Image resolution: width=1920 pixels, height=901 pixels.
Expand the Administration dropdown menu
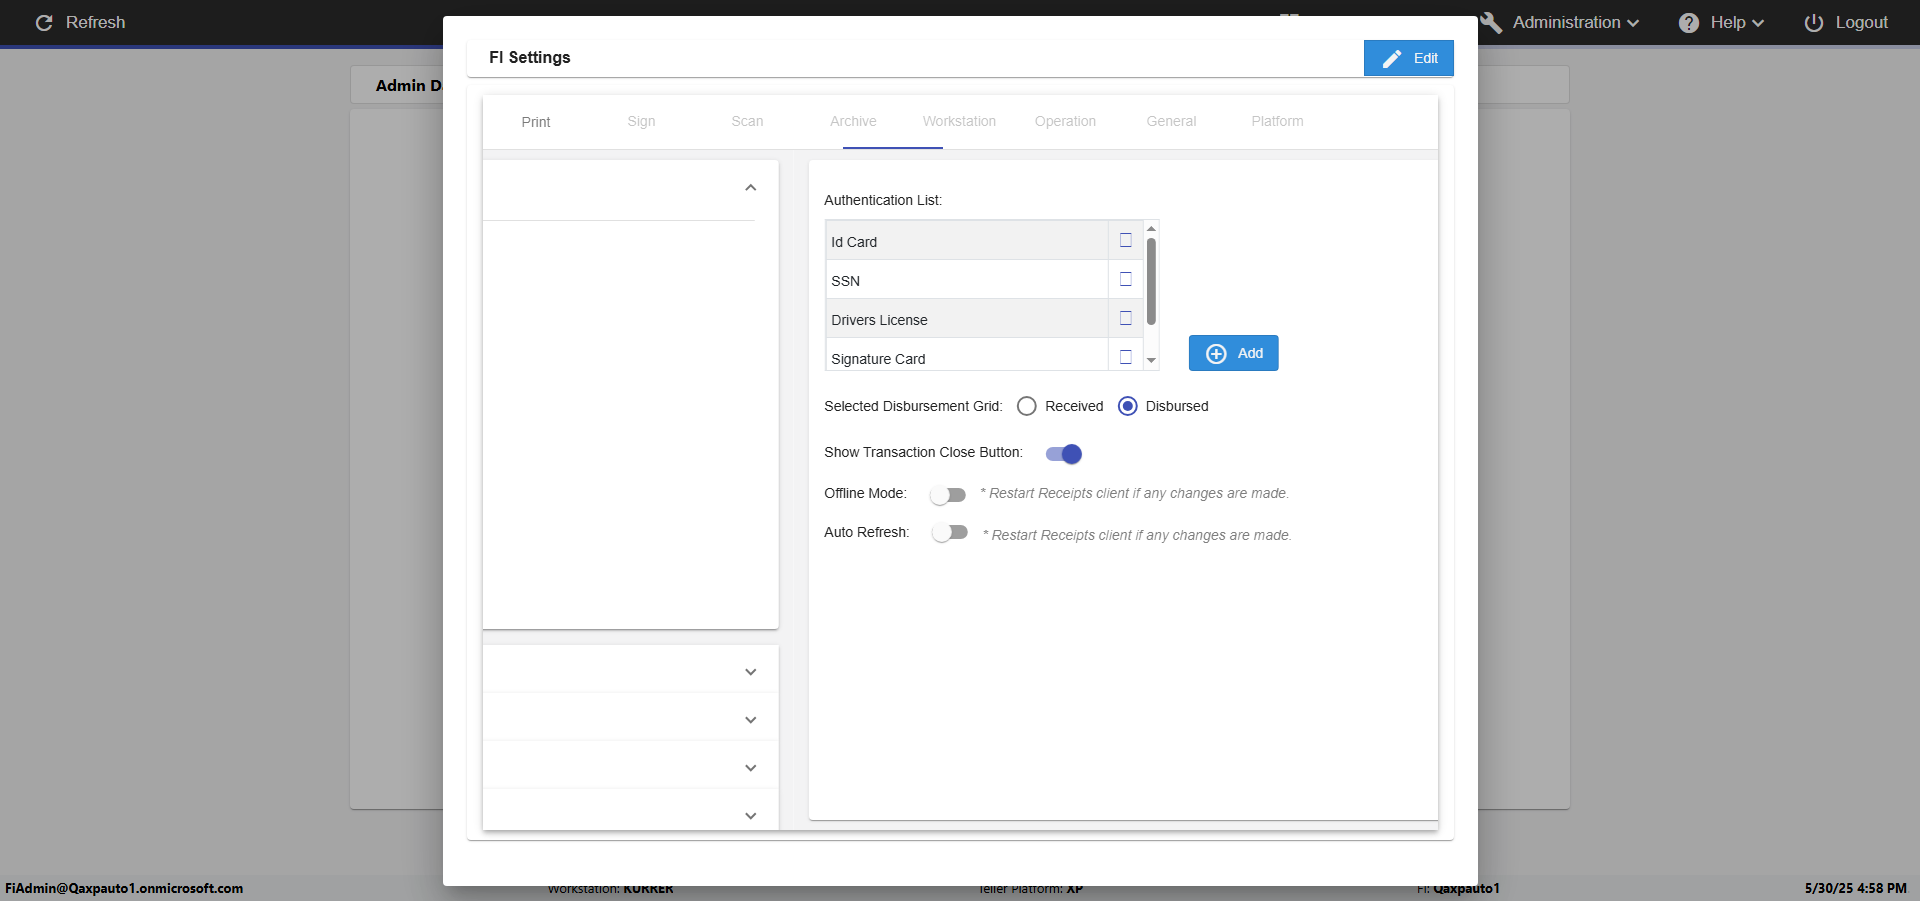pyautogui.click(x=1633, y=23)
